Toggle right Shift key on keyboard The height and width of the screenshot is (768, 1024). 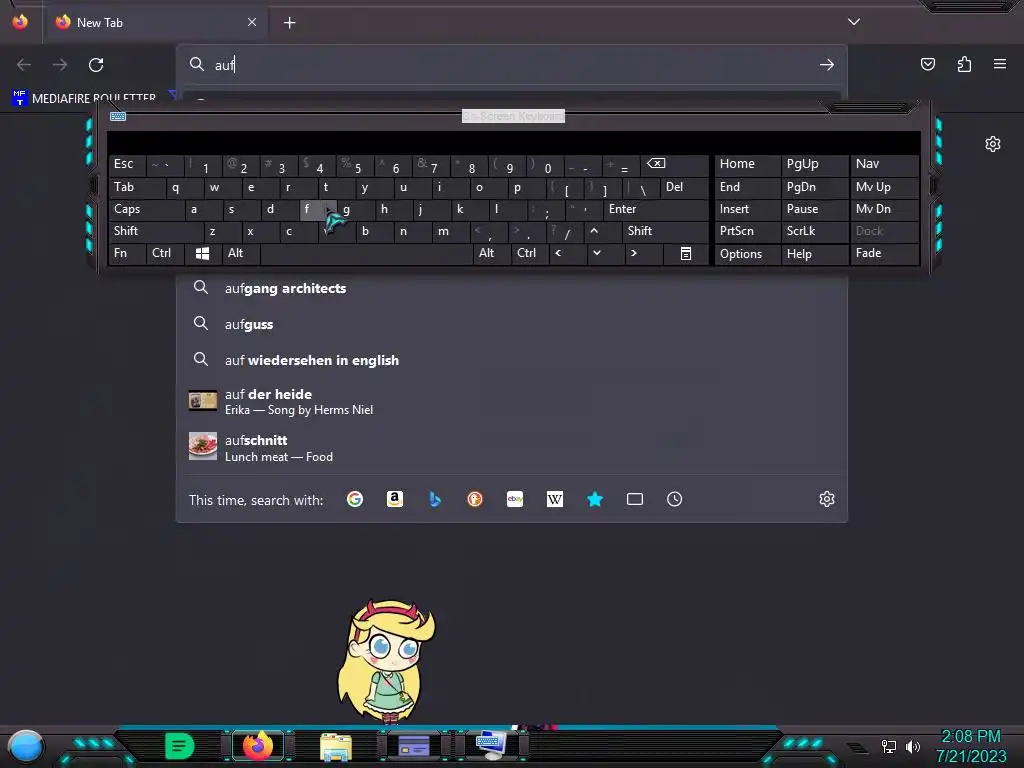click(x=665, y=231)
